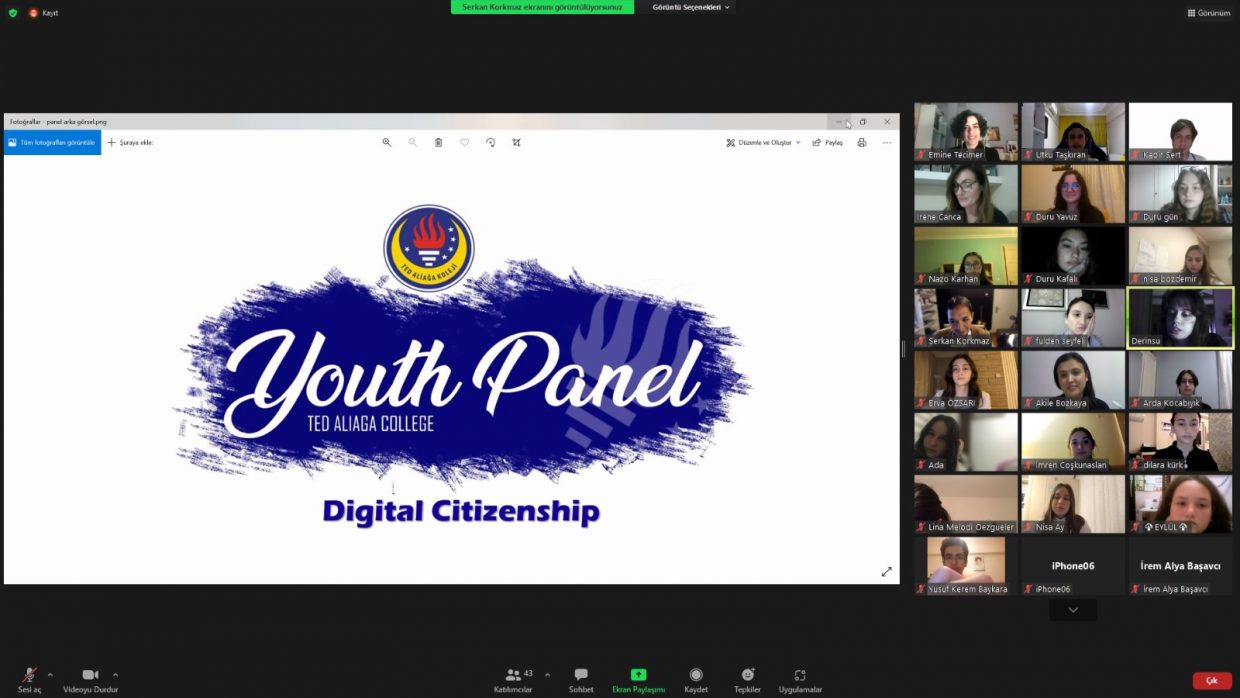The image size is (1240, 698).
Task: Choose İmren Coşkunaslan's video tile
Action: [x=1073, y=442]
